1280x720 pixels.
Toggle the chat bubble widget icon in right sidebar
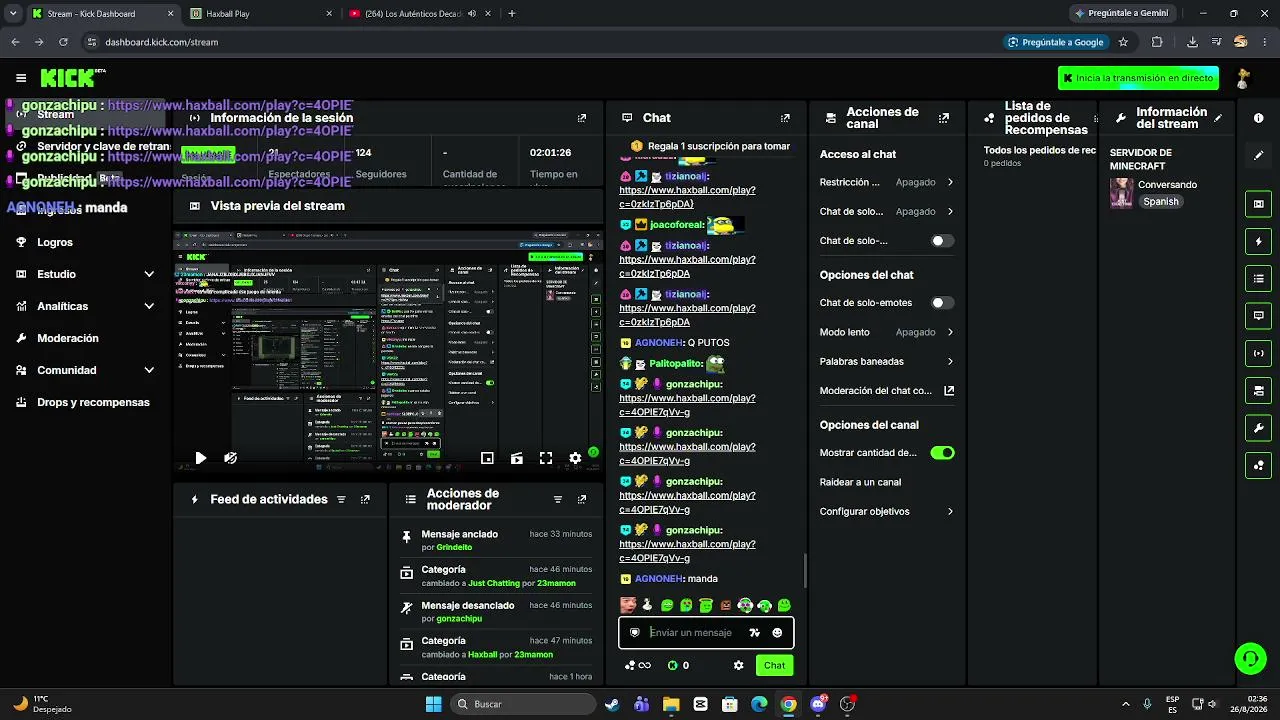(1258, 315)
